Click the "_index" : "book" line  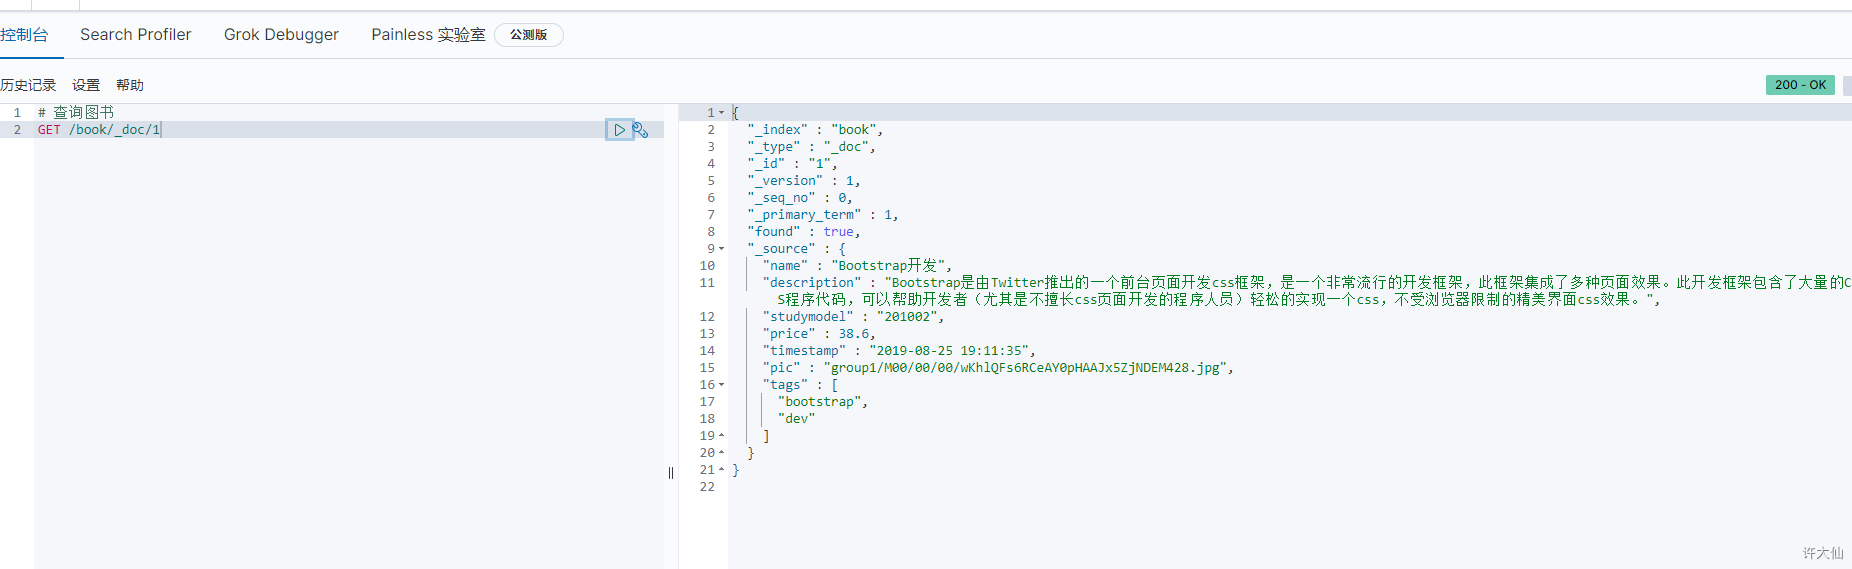pos(815,130)
